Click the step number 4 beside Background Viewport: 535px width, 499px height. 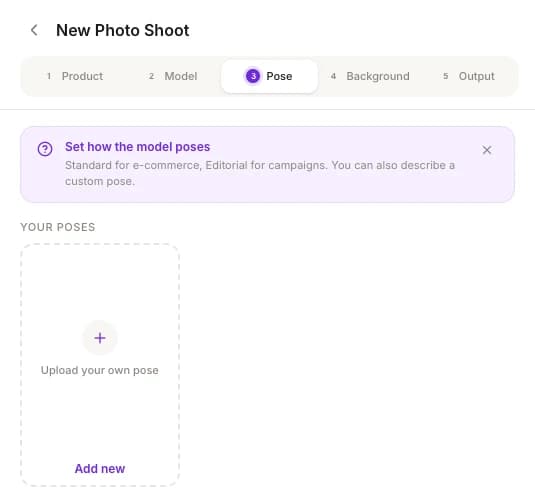click(x=333, y=76)
